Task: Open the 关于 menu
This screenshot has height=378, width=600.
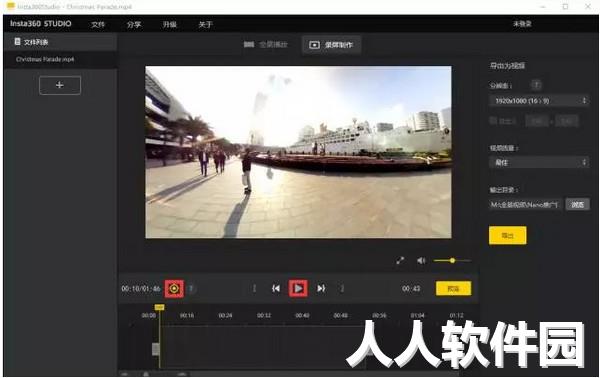Action: [205, 24]
